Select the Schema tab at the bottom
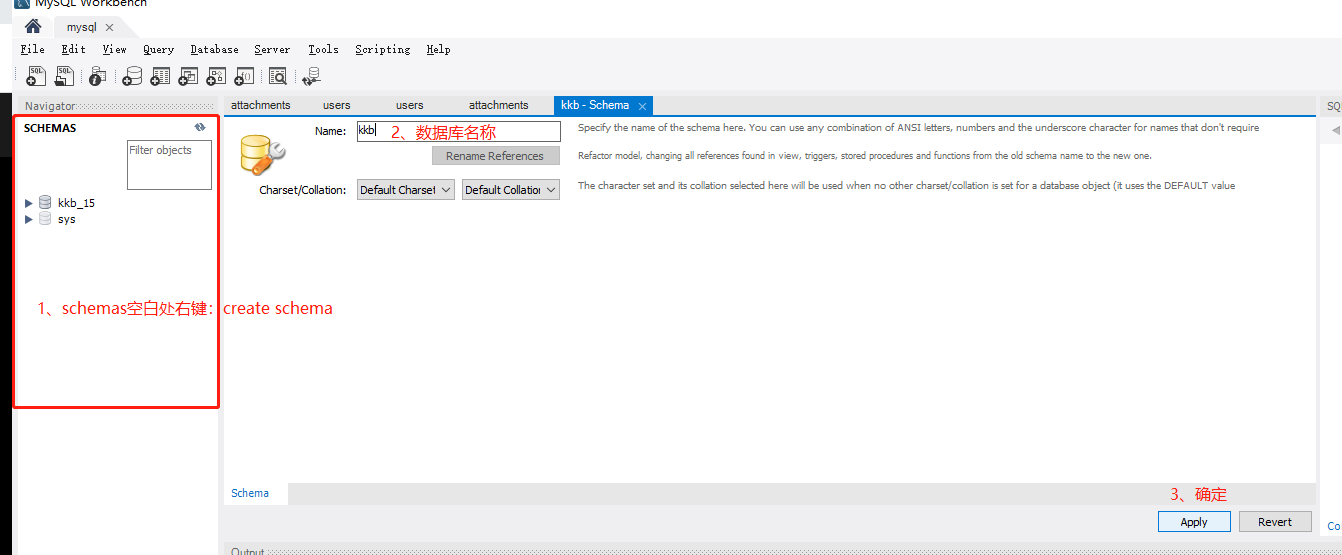 (x=250, y=493)
